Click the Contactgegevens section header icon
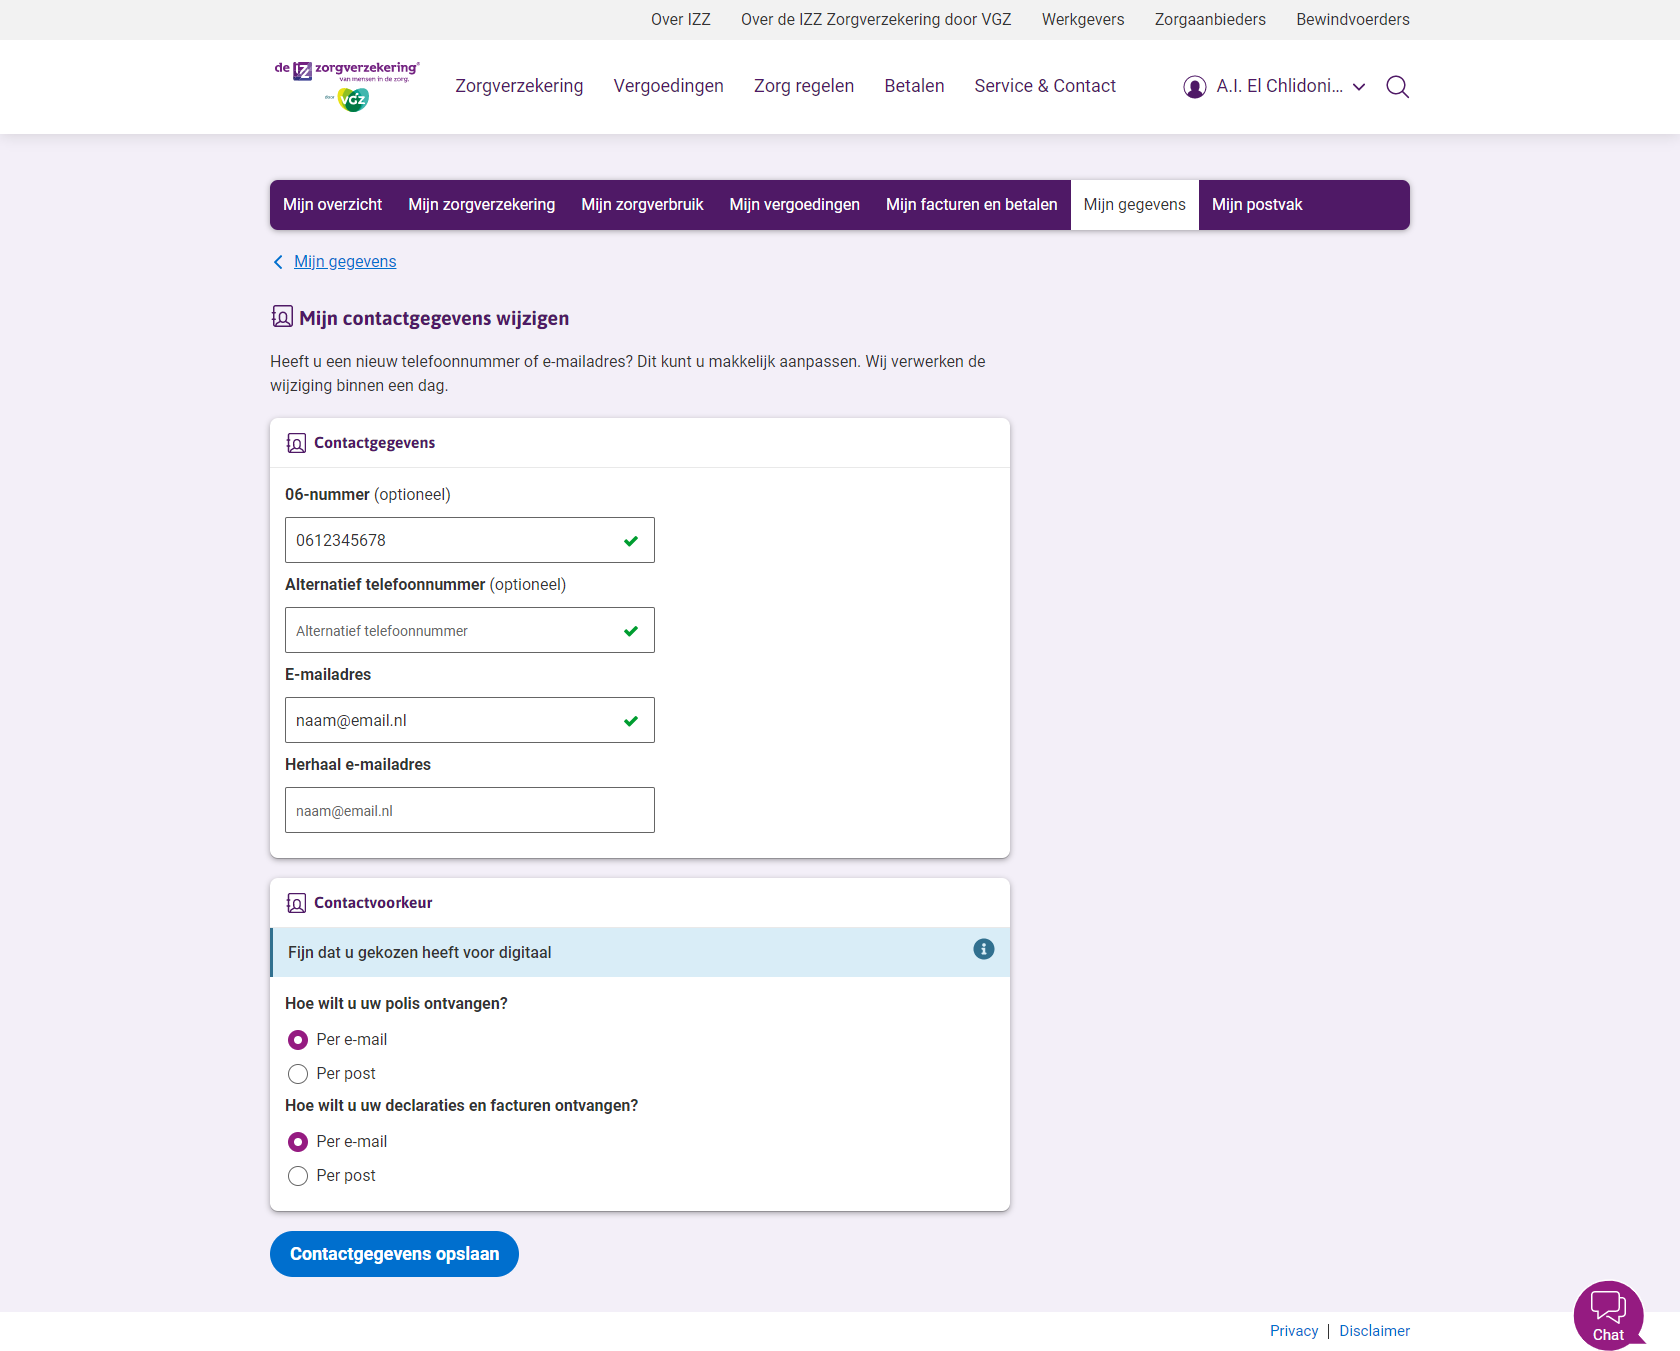Image resolution: width=1680 pixels, height=1351 pixels. pos(296,443)
